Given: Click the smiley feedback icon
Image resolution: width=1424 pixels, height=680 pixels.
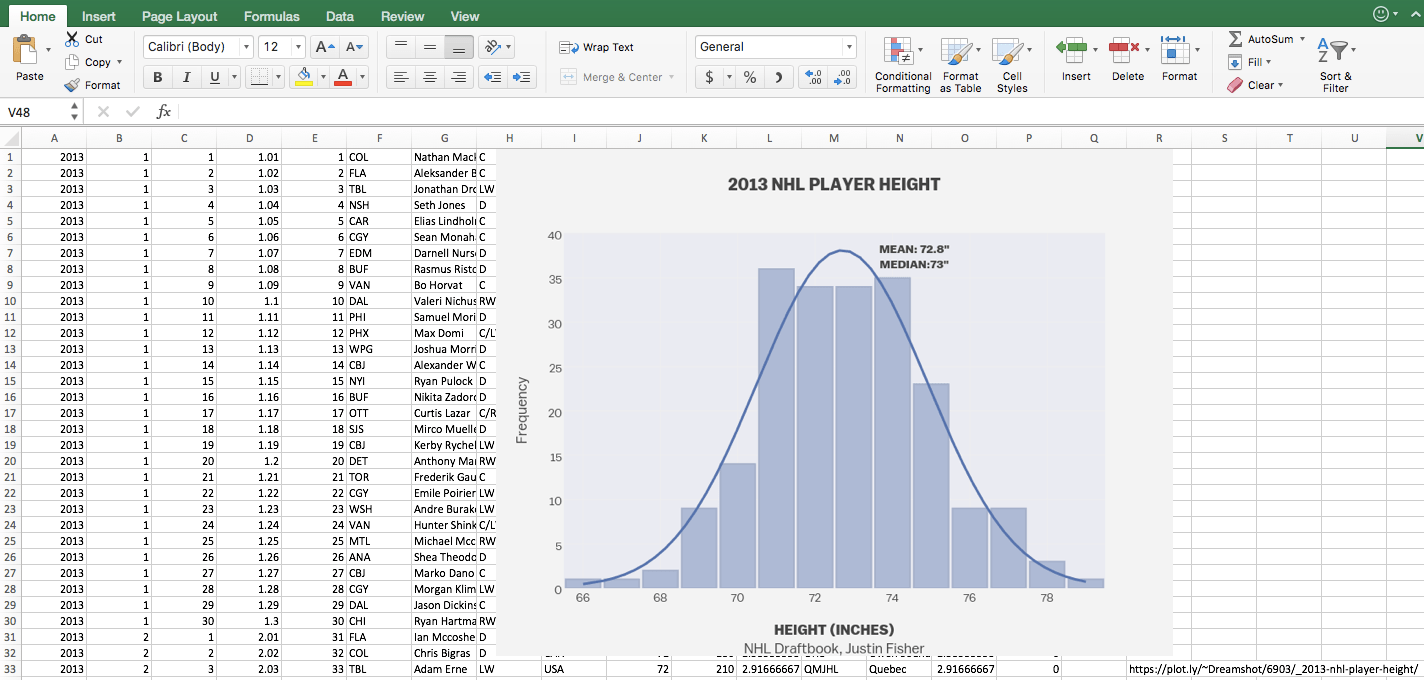Looking at the screenshot, I should [1383, 14].
